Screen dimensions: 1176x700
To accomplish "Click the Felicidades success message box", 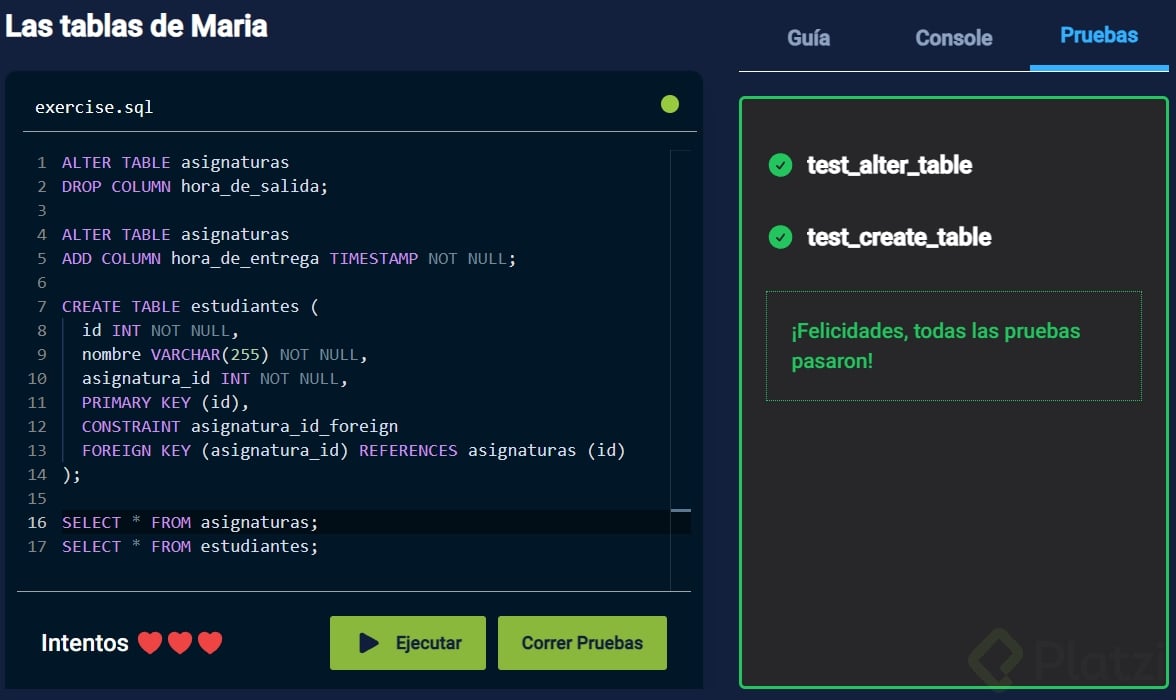I will point(953,346).
